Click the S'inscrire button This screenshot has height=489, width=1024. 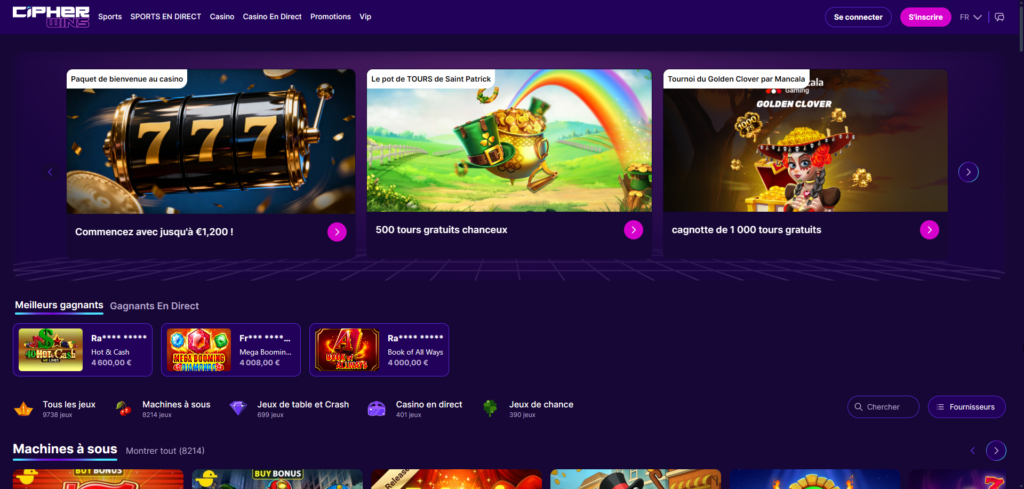point(925,17)
